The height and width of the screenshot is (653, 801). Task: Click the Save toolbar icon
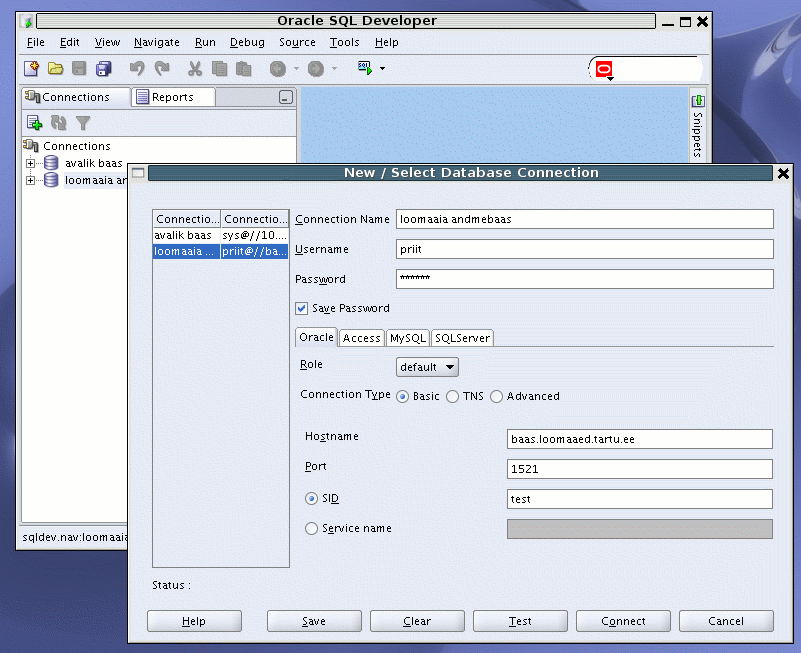click(x=79, y=68)
